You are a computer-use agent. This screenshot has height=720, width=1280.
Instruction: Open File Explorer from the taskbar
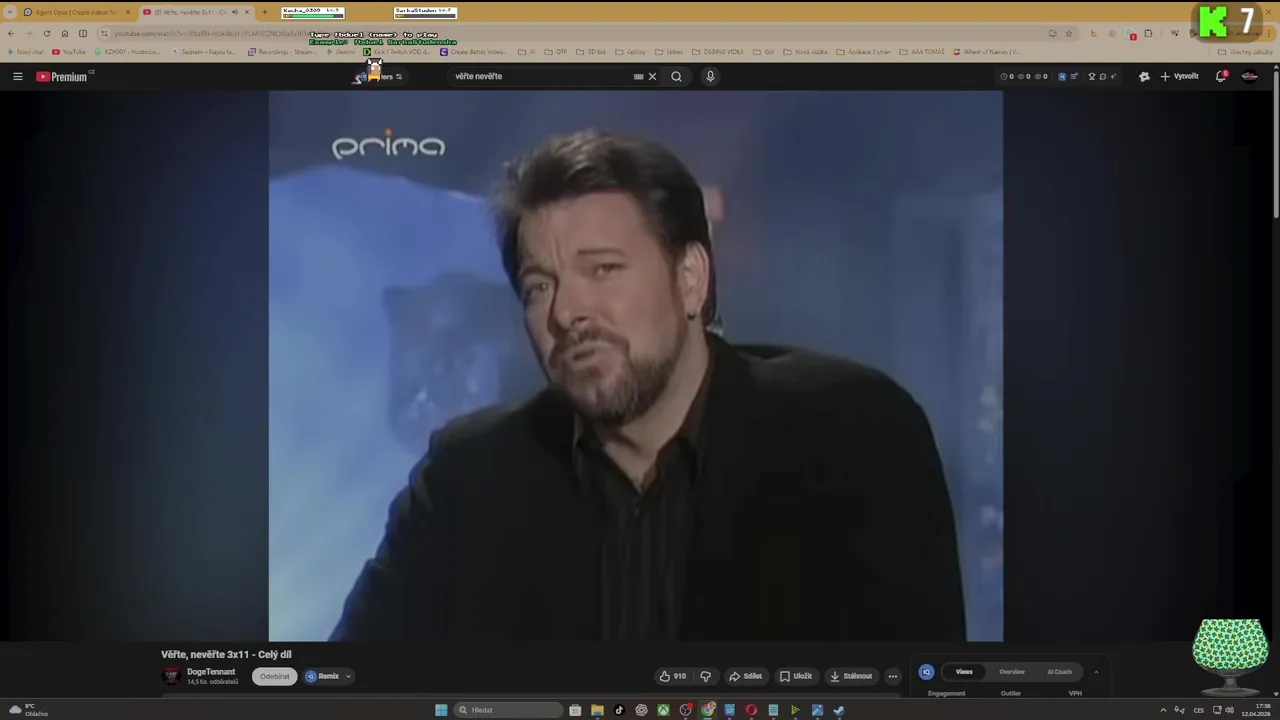pyautogui.click(x=597, y=710)
